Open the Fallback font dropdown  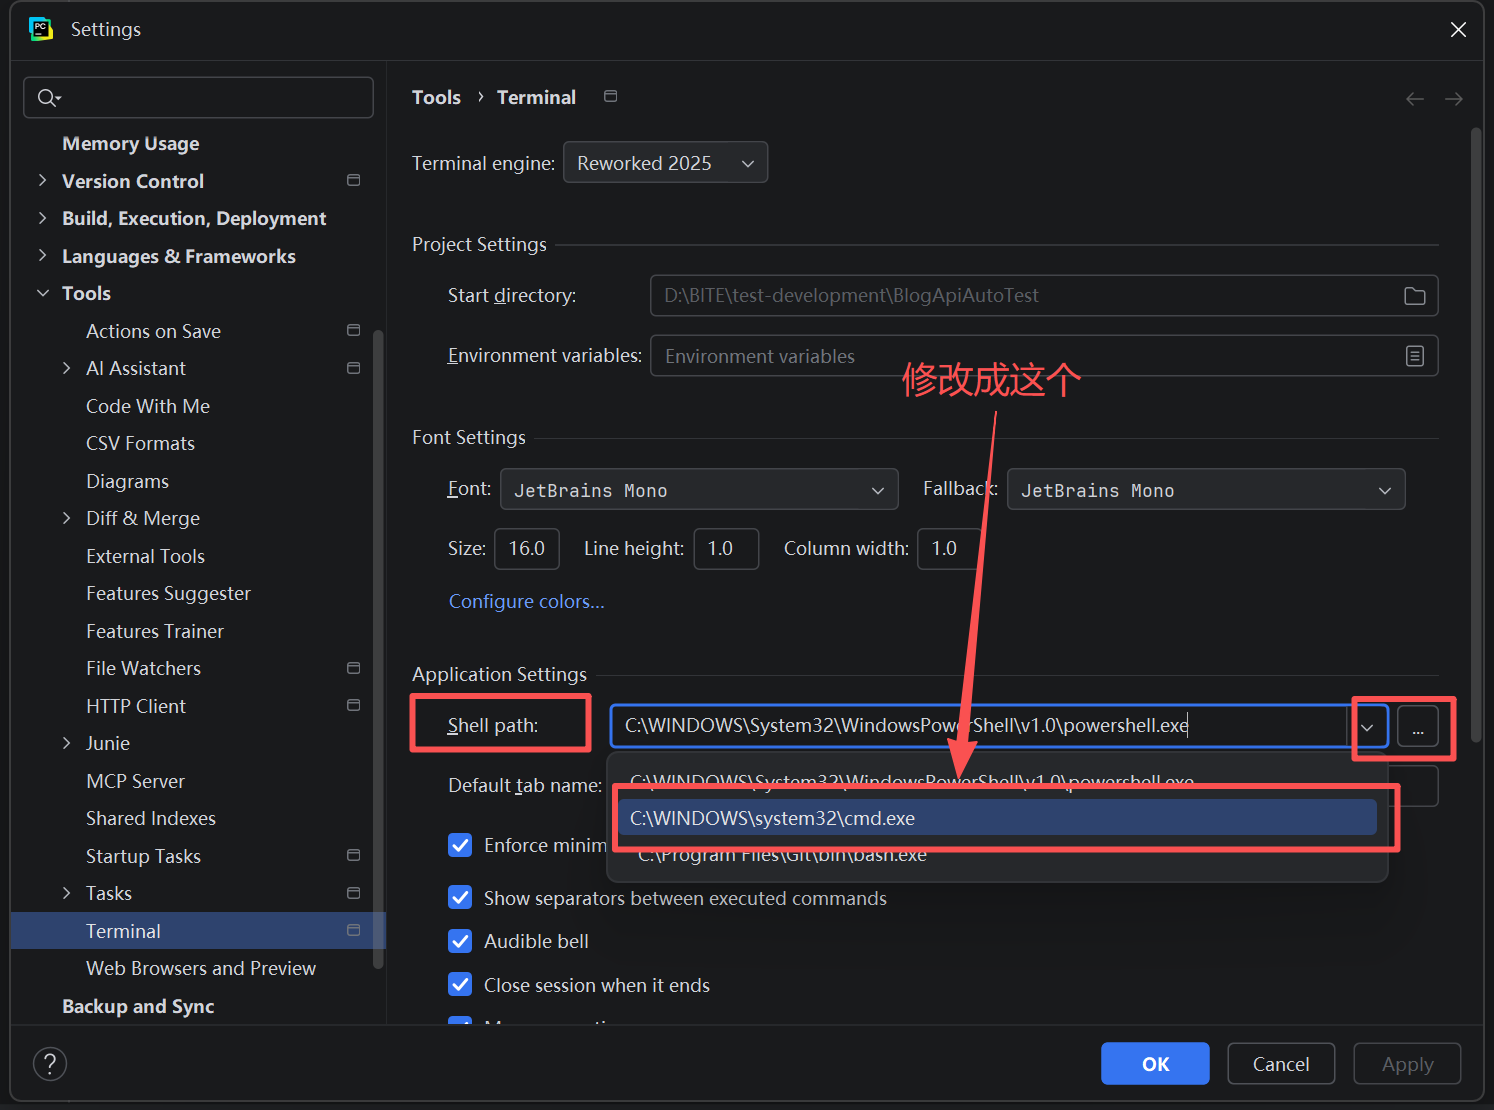tap(1206, 489)
